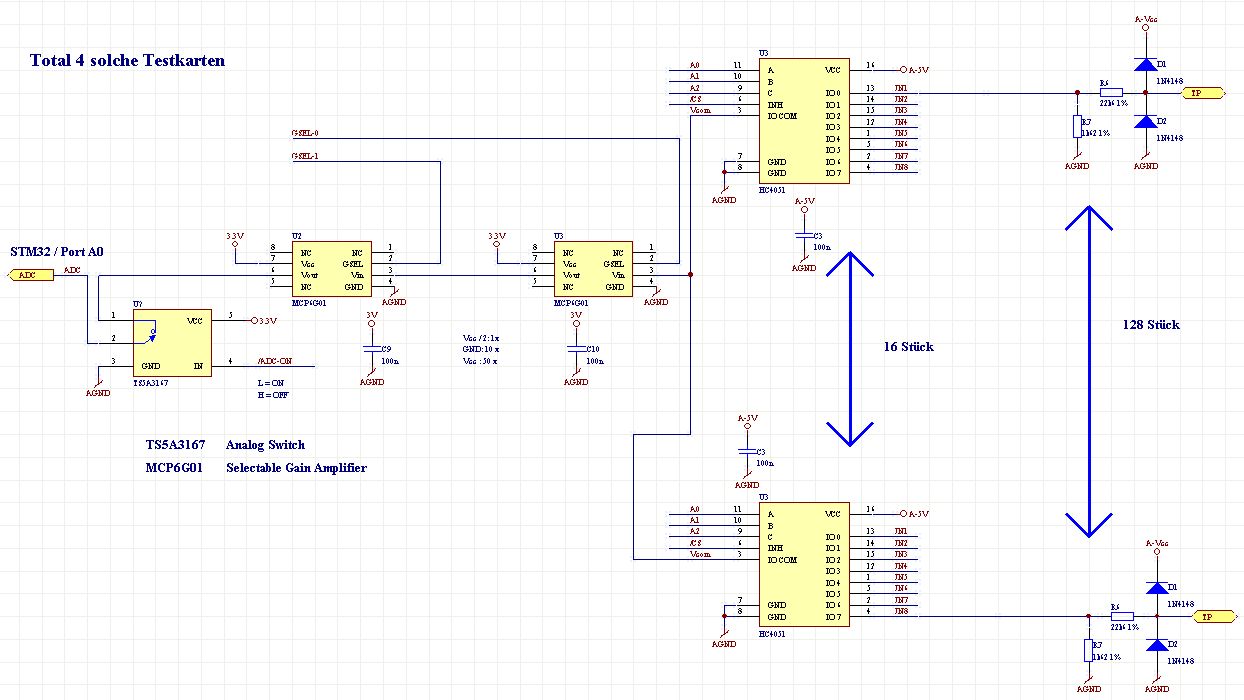Select the lower HC4051 multiplexer feeding IN8

[803, 565]
